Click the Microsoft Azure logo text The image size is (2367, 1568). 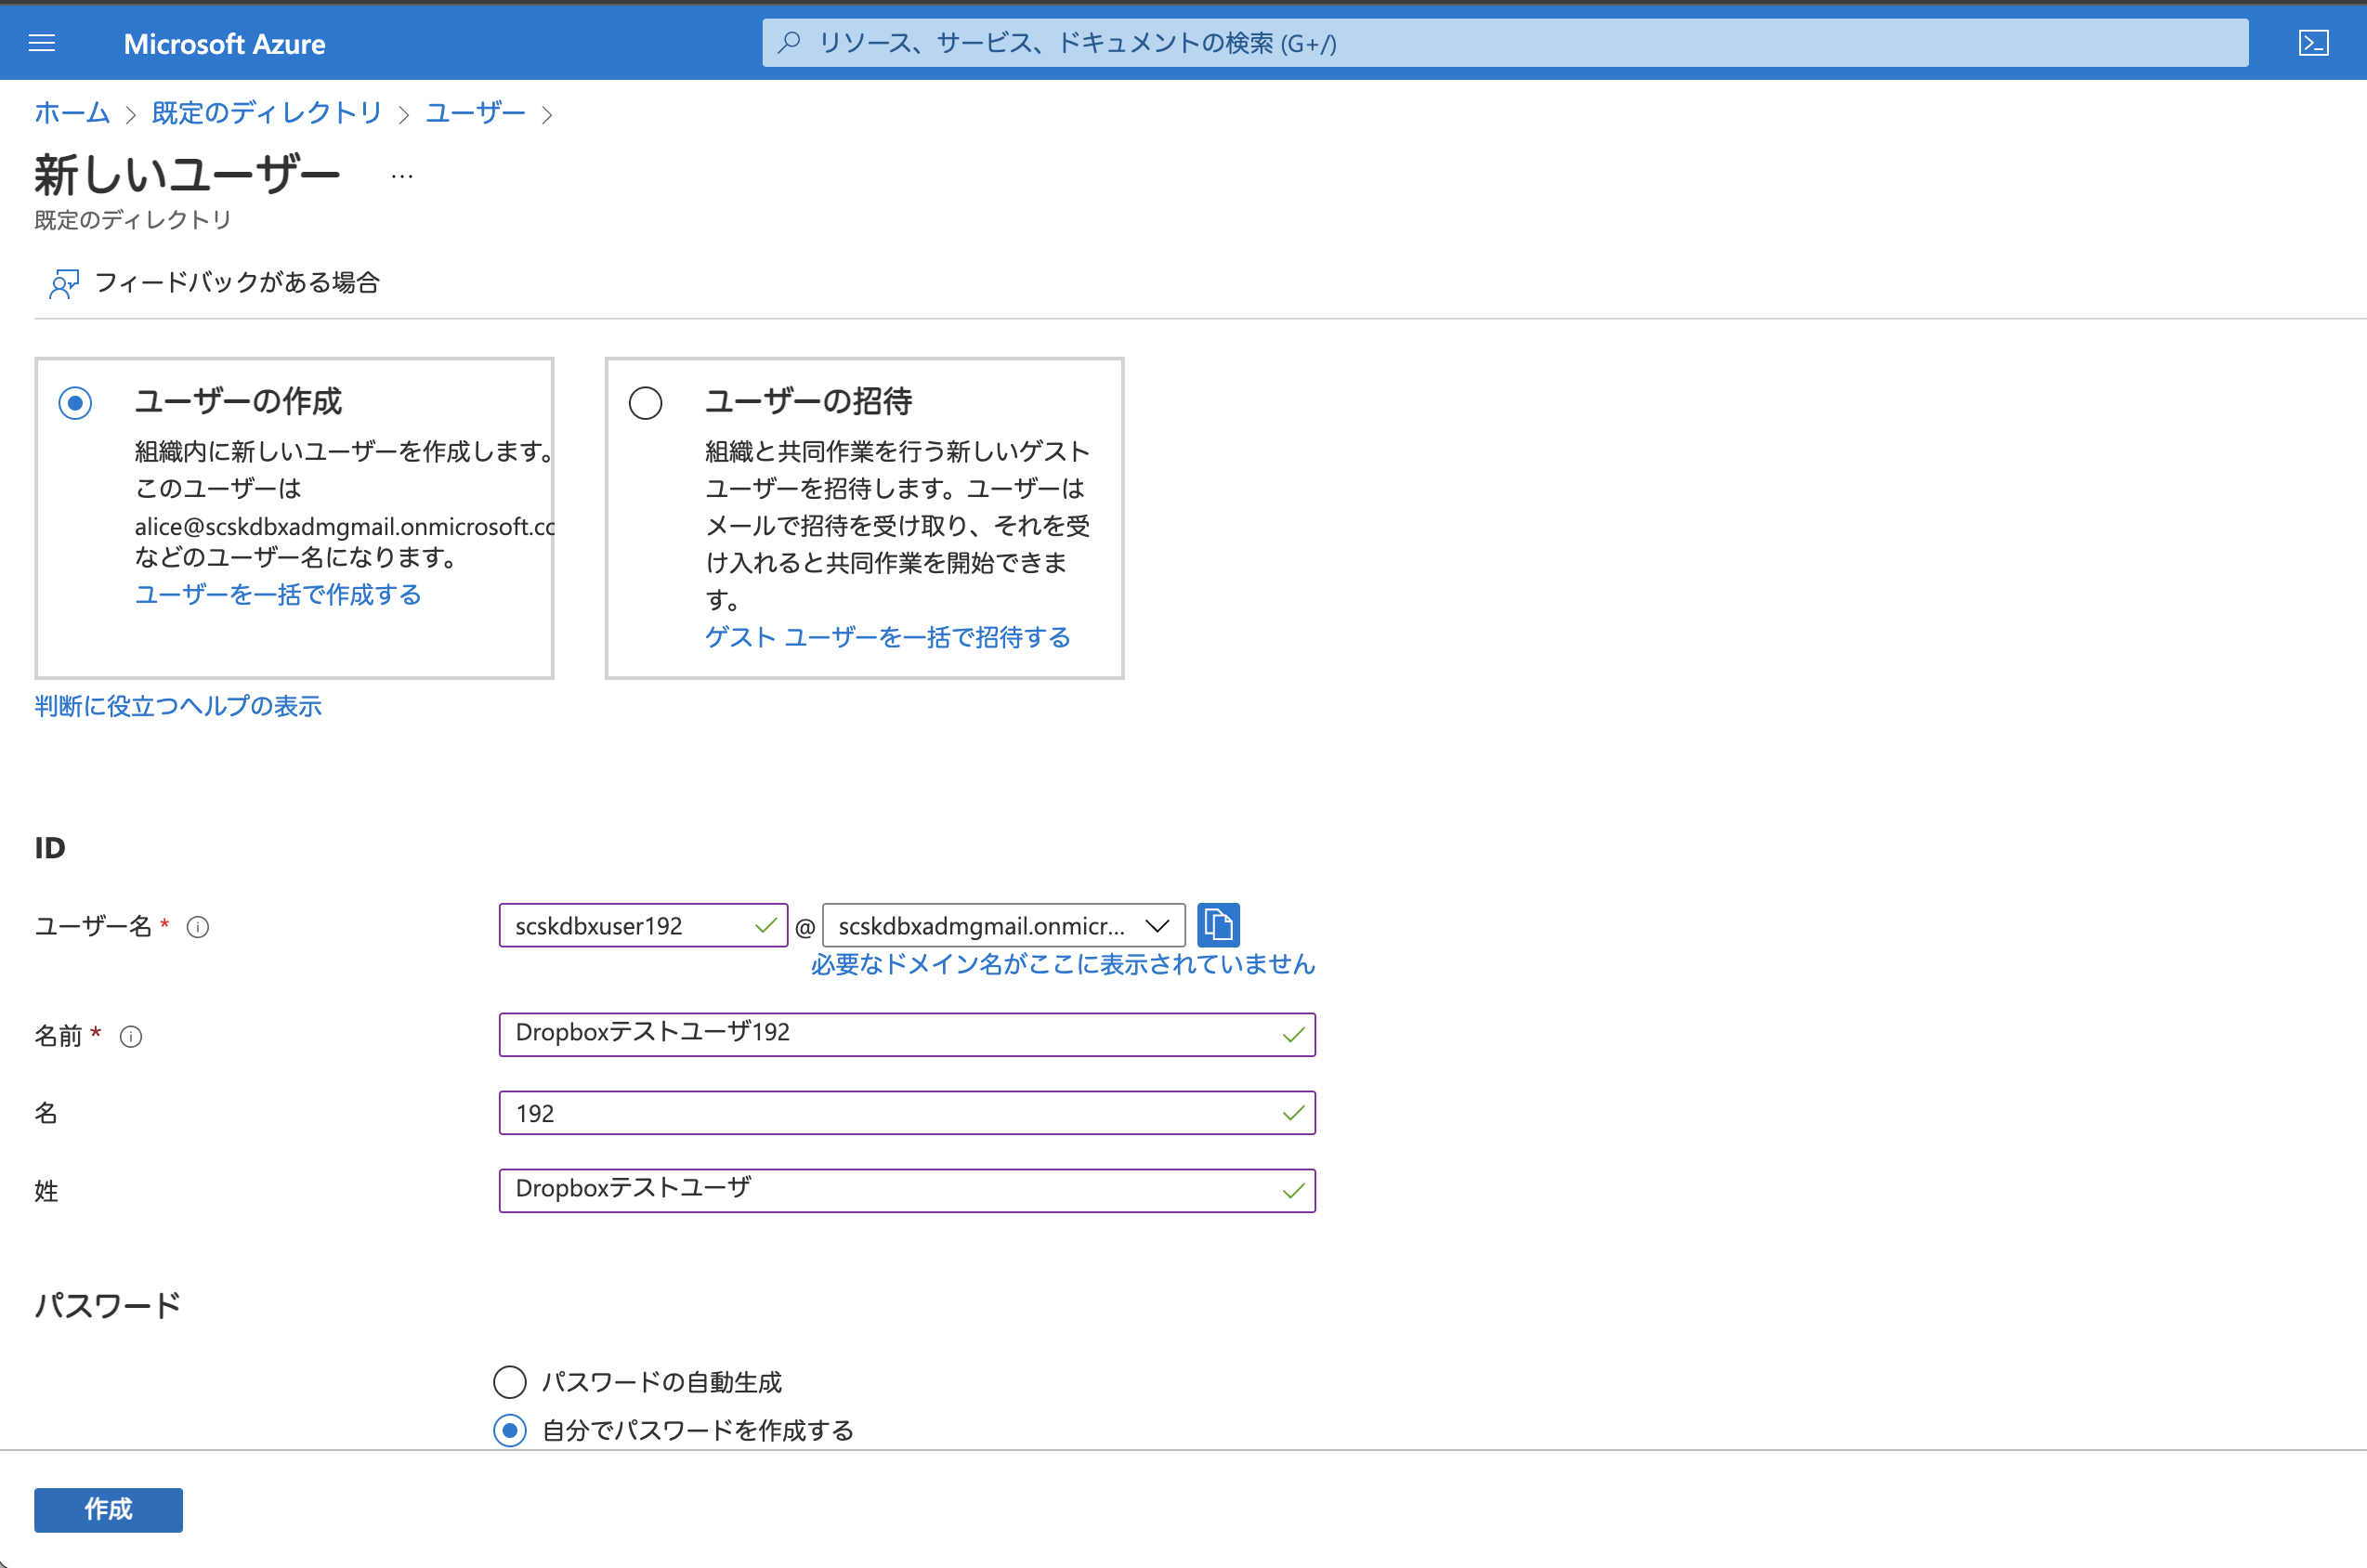224,44
